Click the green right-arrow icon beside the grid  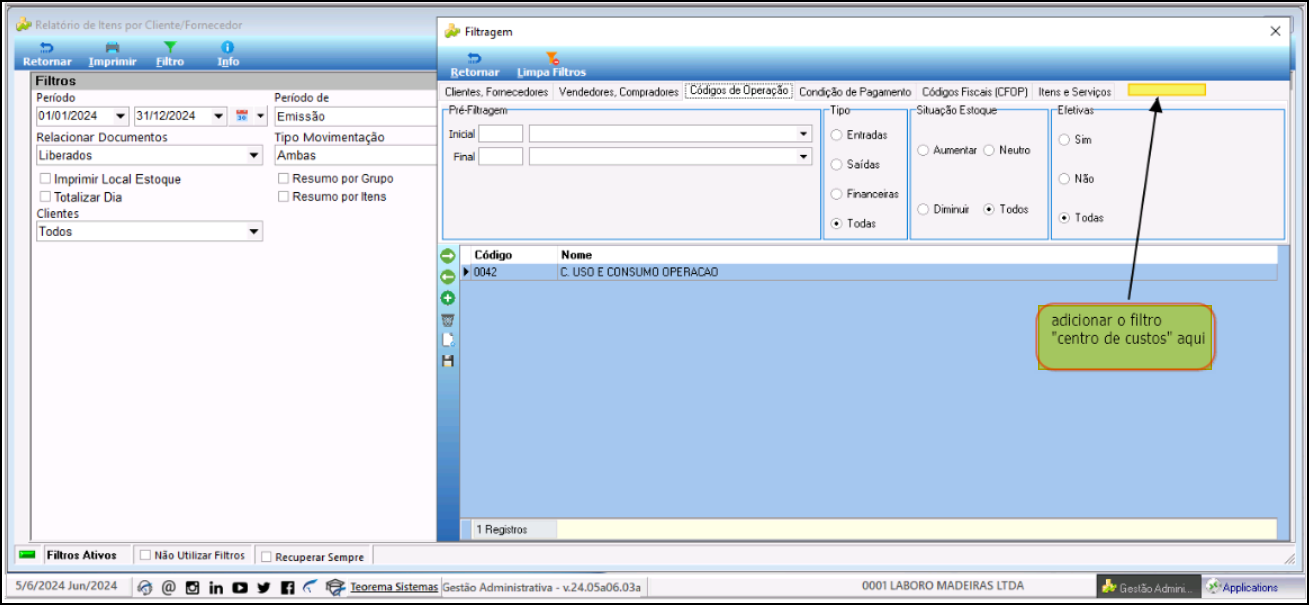(448, 257)
